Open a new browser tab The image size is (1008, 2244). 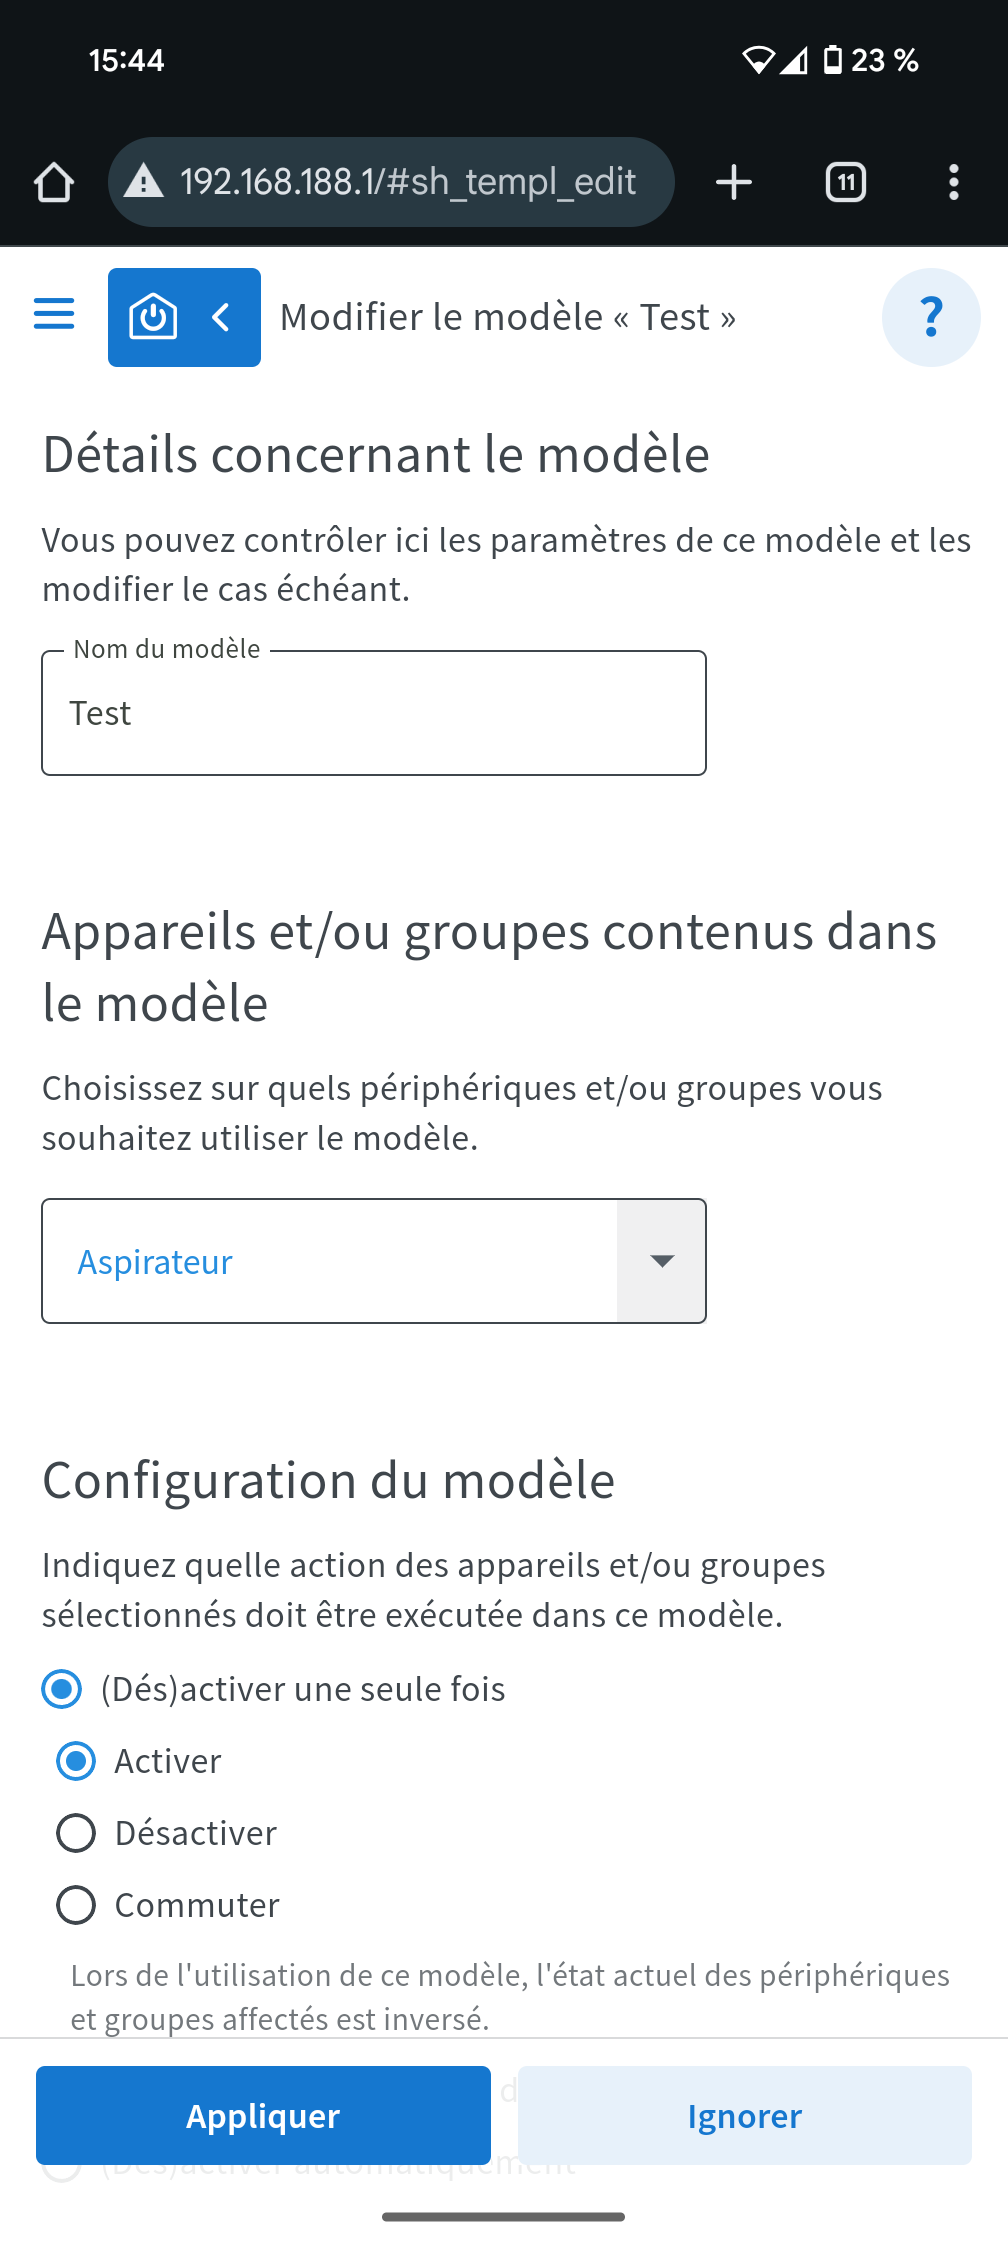pyautogui.click(x=734, y=183)
